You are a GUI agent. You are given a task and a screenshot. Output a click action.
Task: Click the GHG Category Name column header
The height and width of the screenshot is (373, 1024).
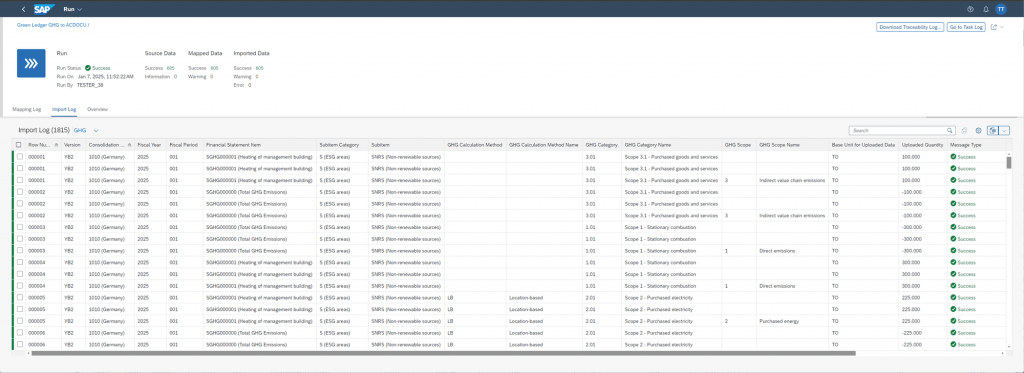pyautogui.click(x=671, y=144)
